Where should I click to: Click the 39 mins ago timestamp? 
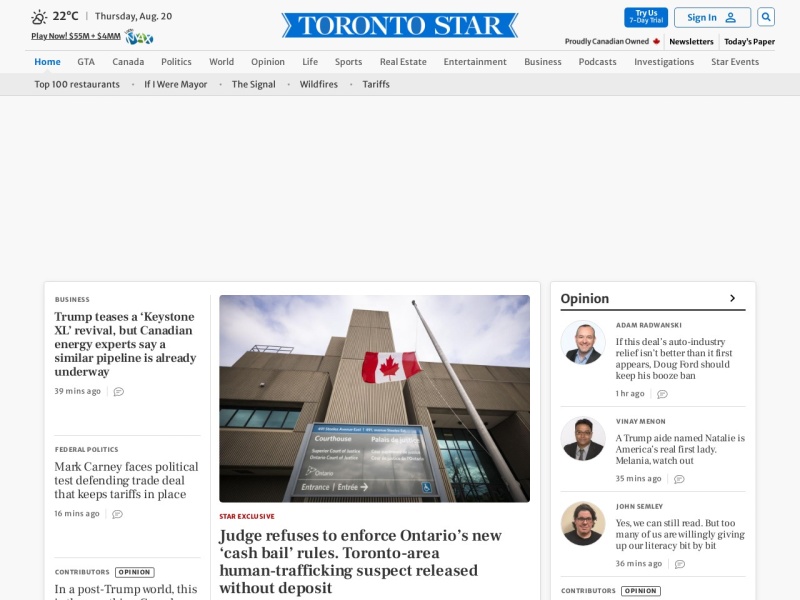[78, 391]
